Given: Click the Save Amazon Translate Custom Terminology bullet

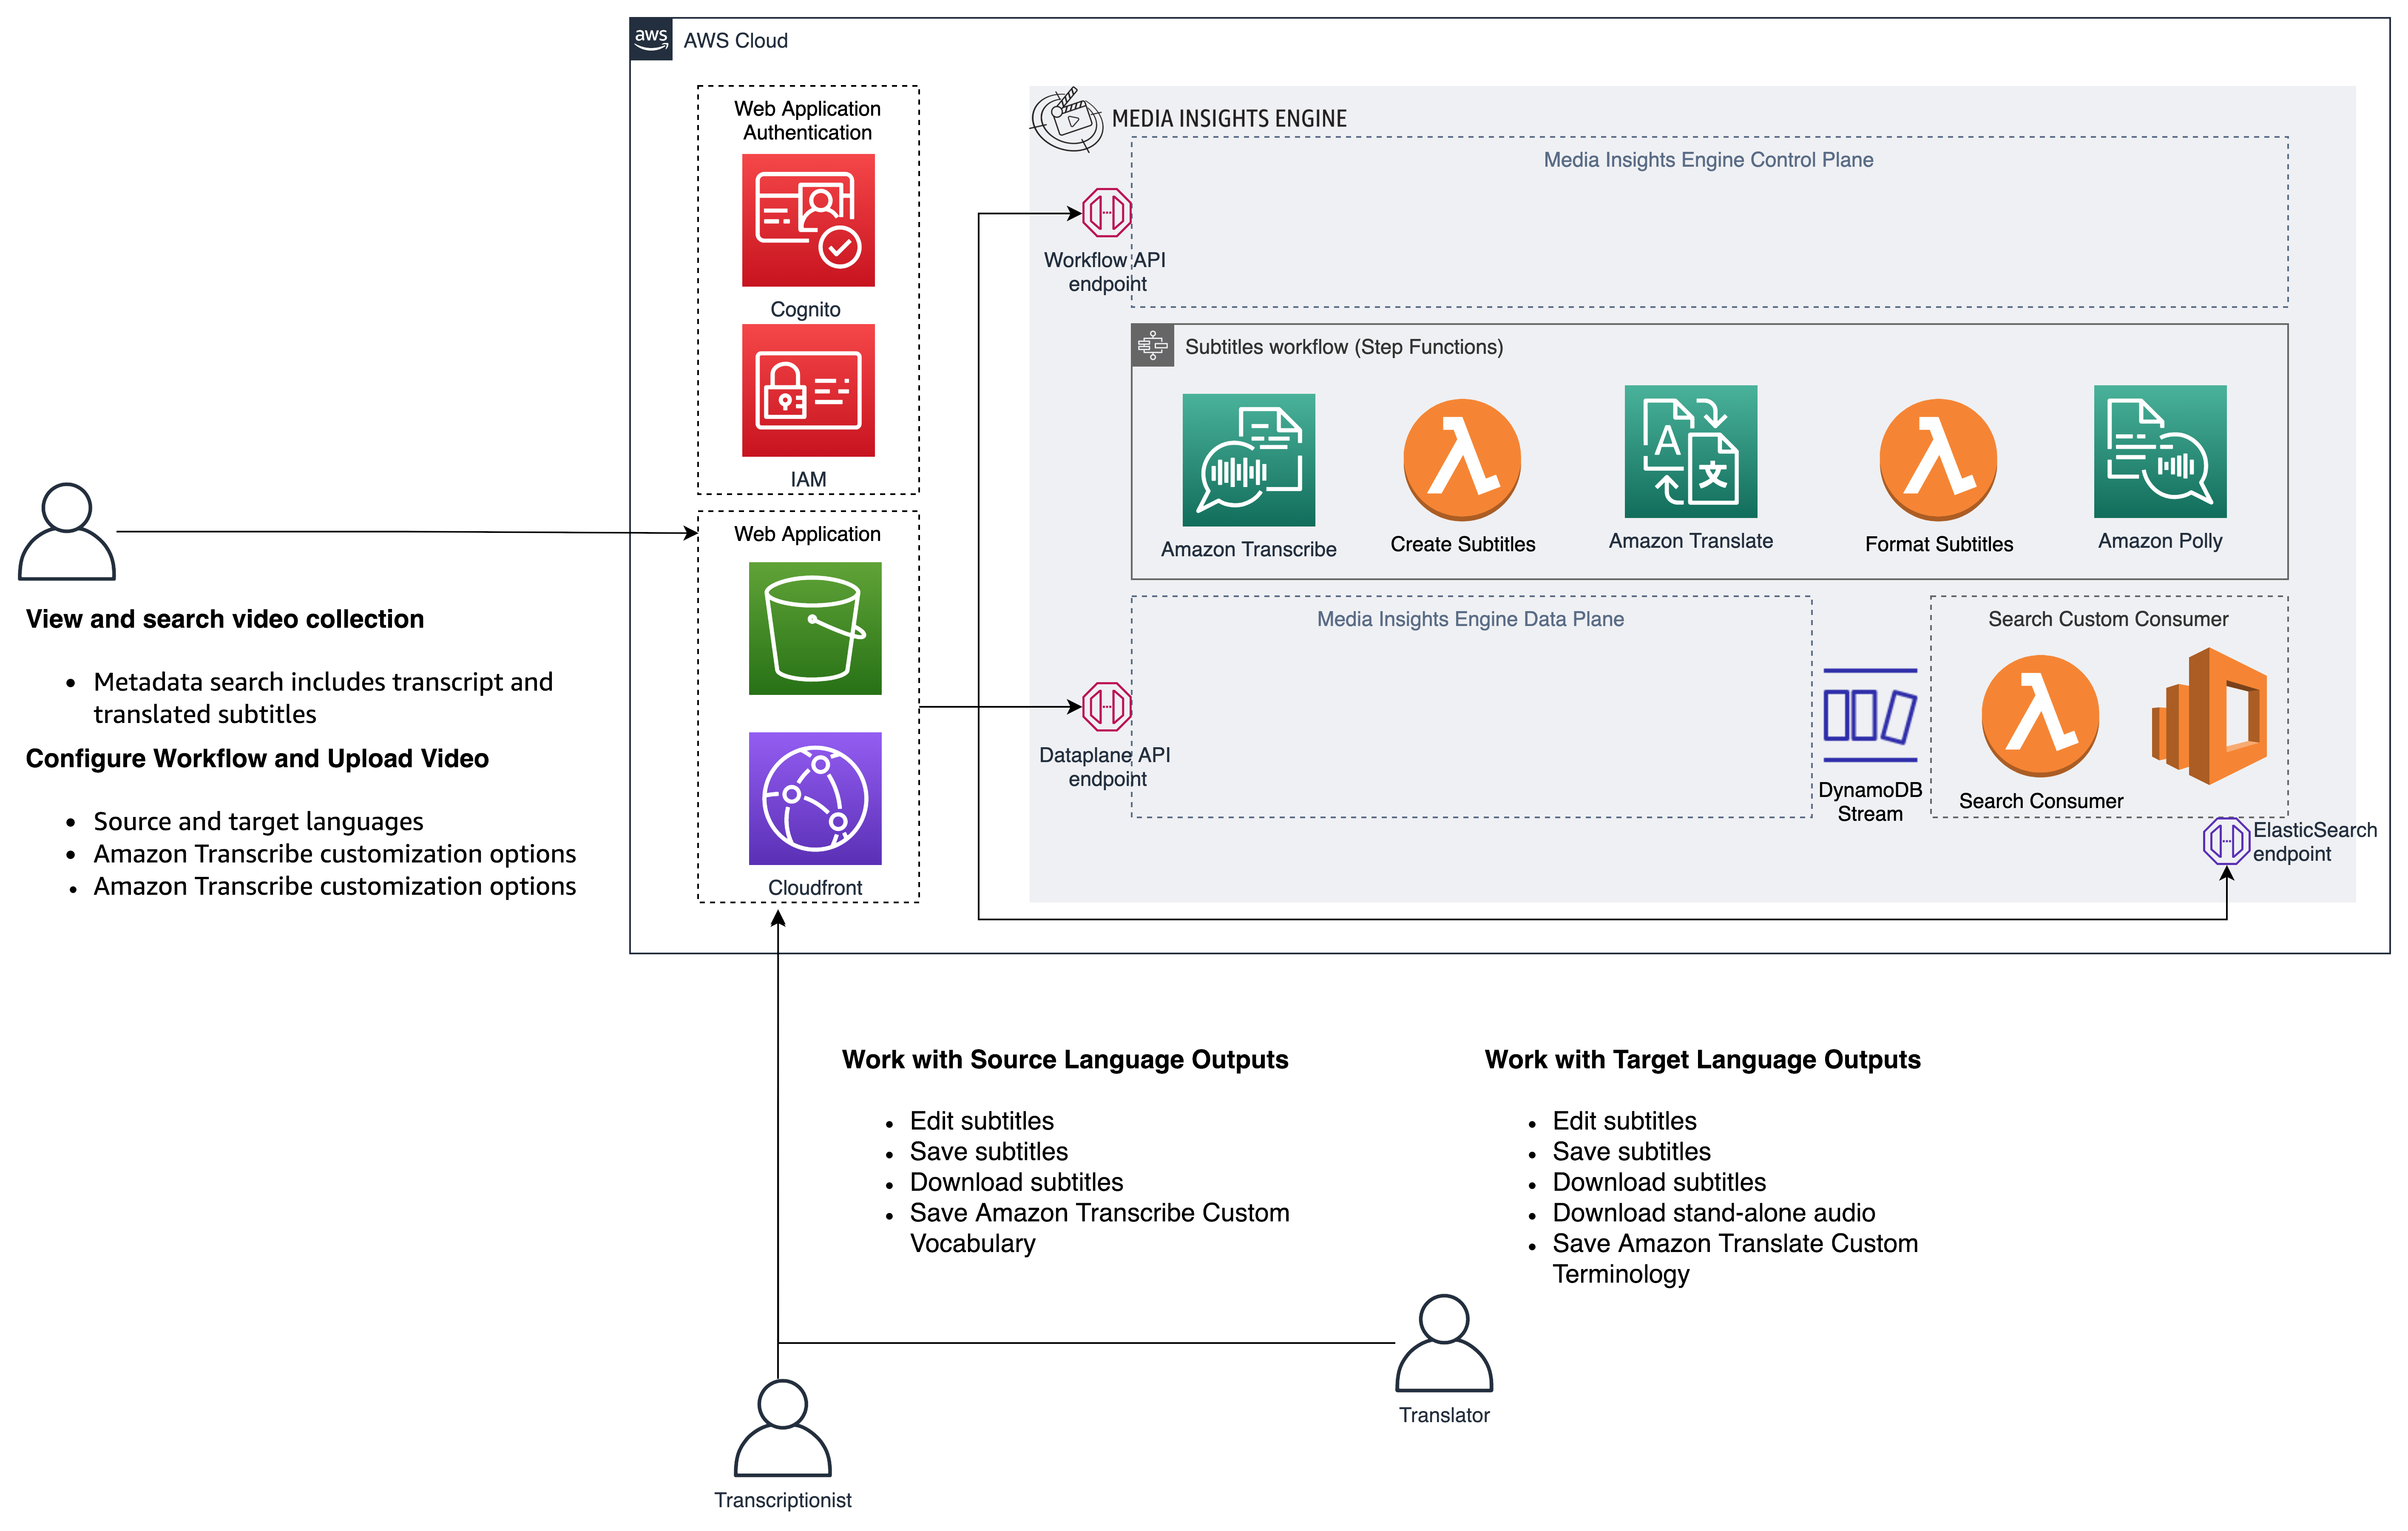Looking at the screenshot, I should [x=1736, y=1259].
